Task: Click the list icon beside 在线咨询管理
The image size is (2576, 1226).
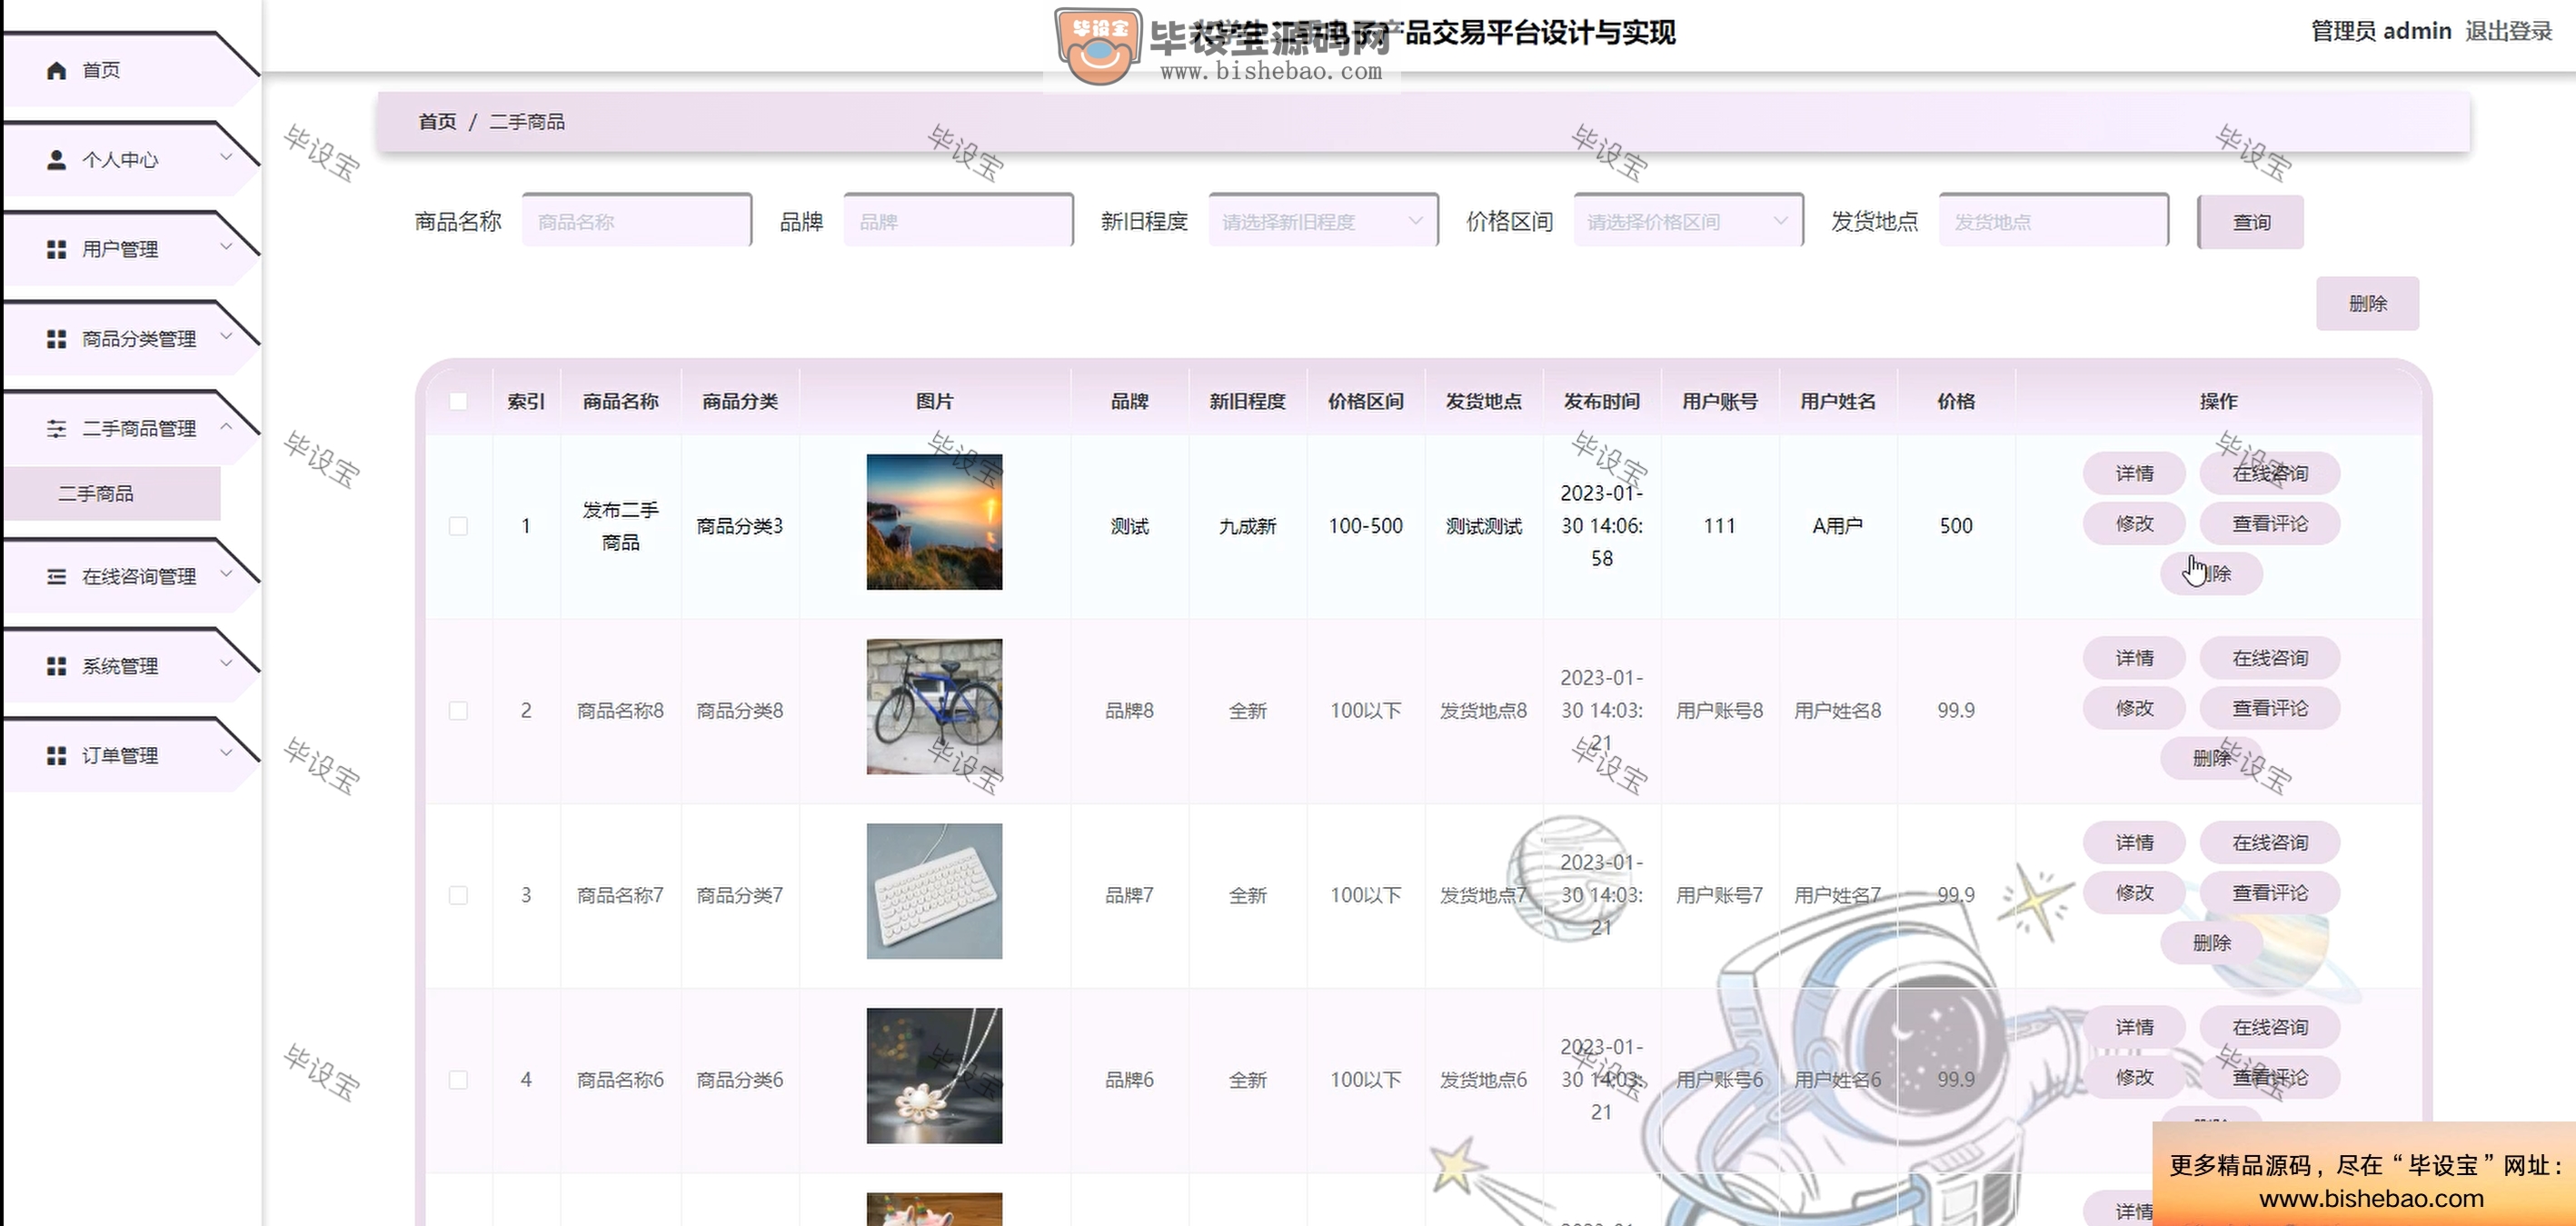Action: pos(57,577)
